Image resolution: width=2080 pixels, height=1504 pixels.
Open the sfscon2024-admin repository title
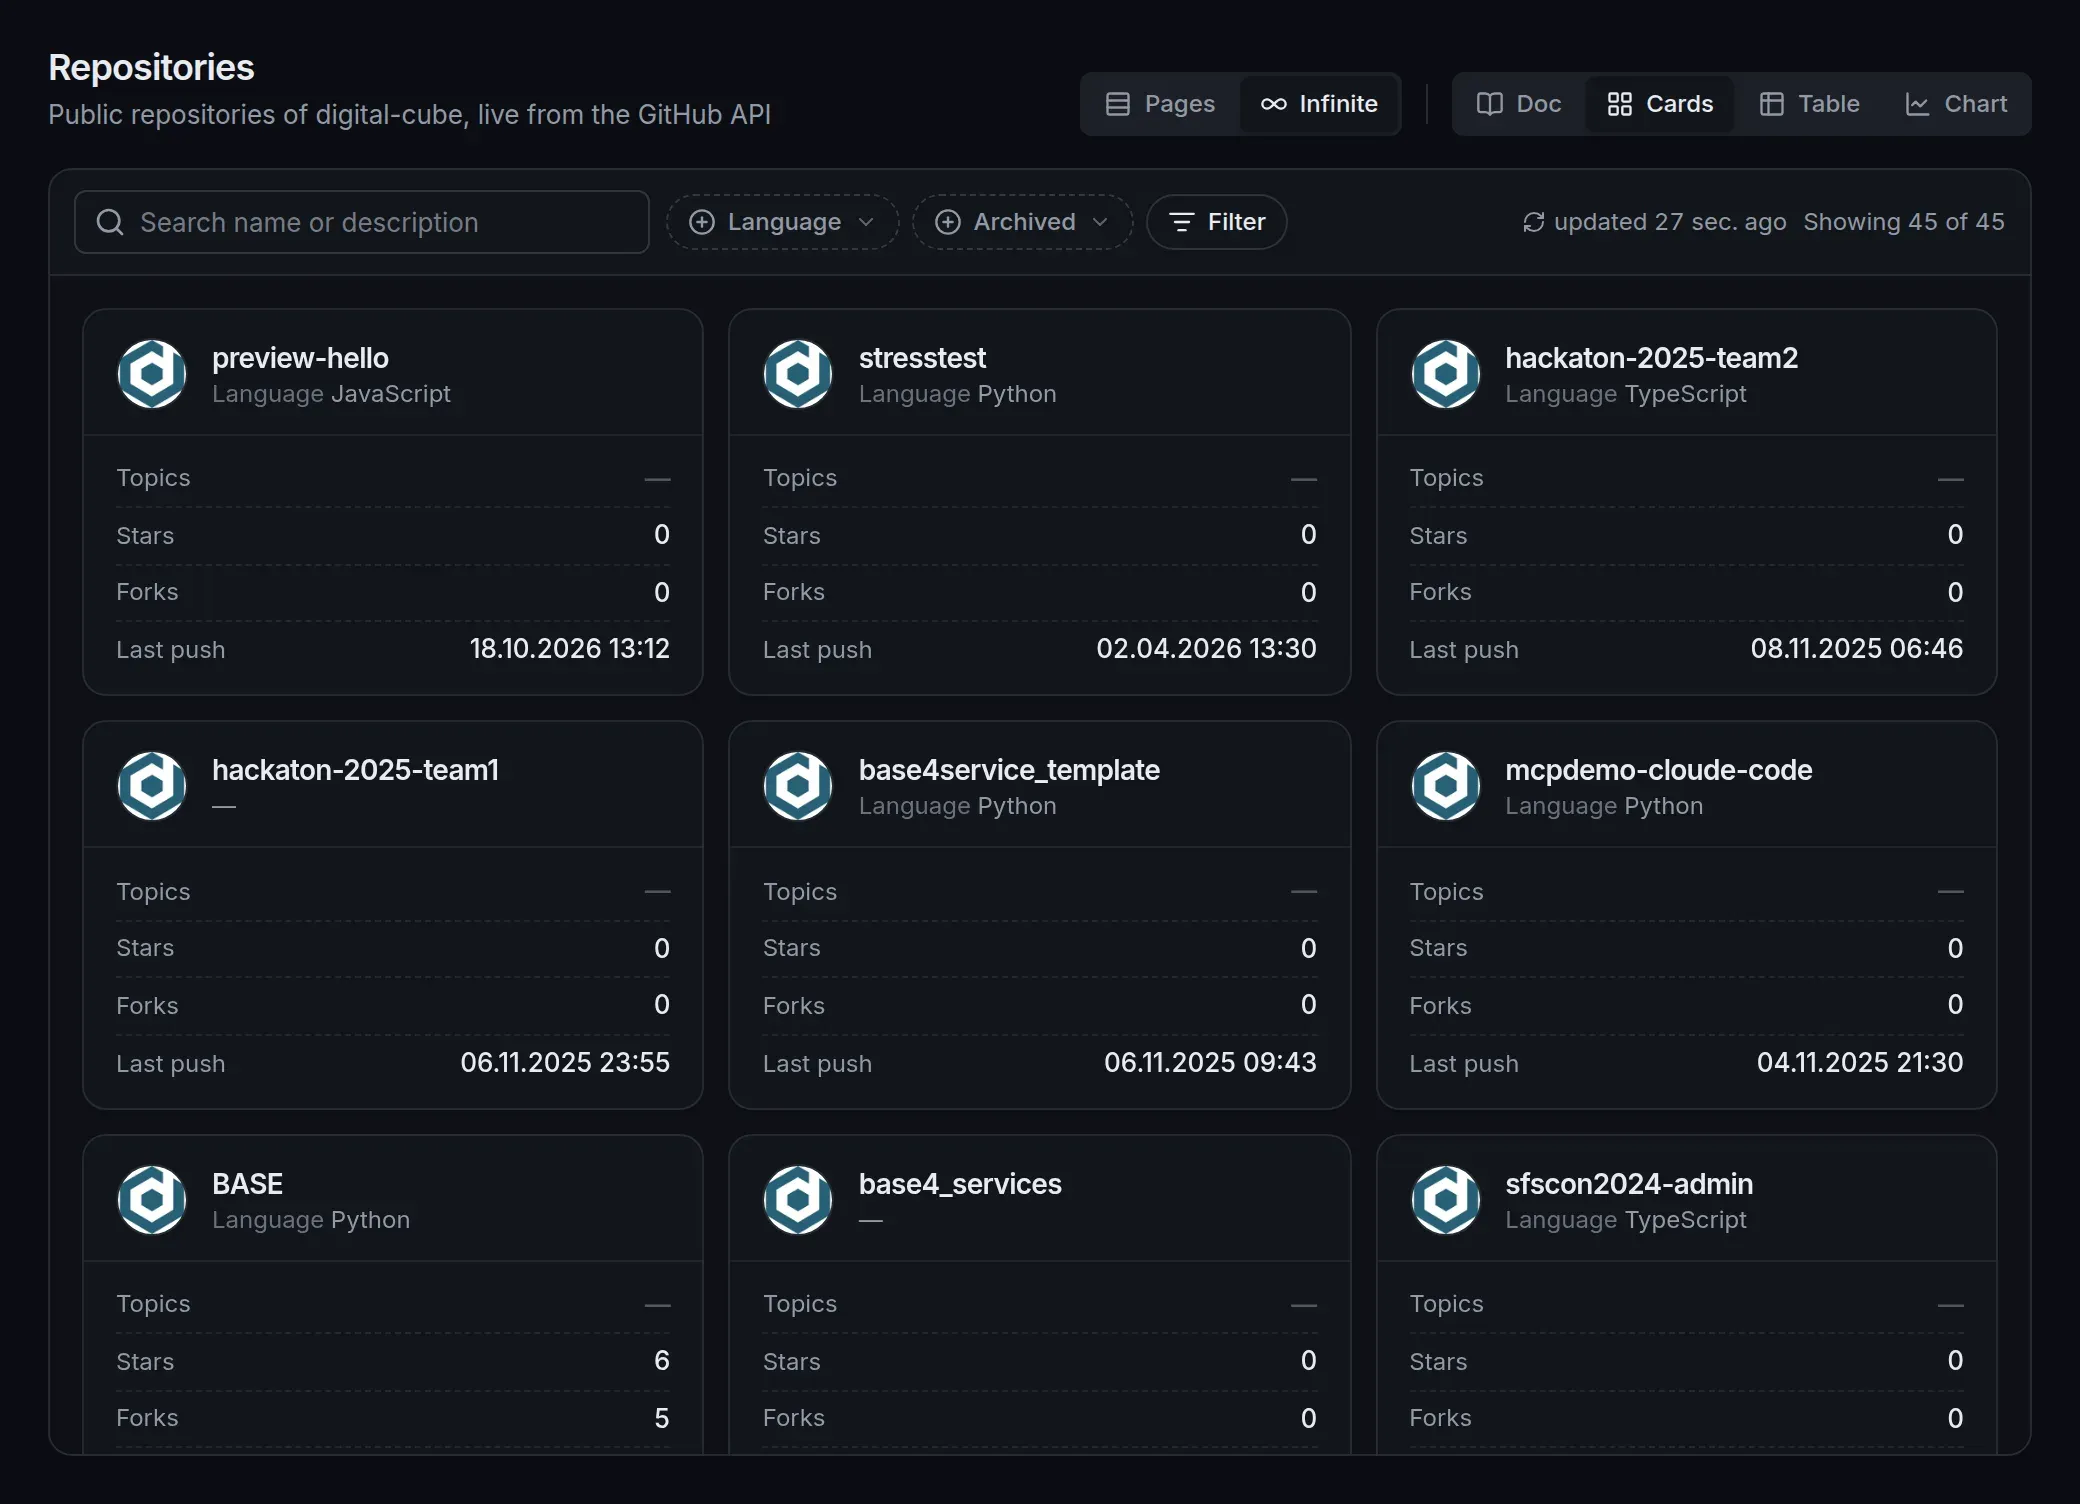coord(1629,1184)
